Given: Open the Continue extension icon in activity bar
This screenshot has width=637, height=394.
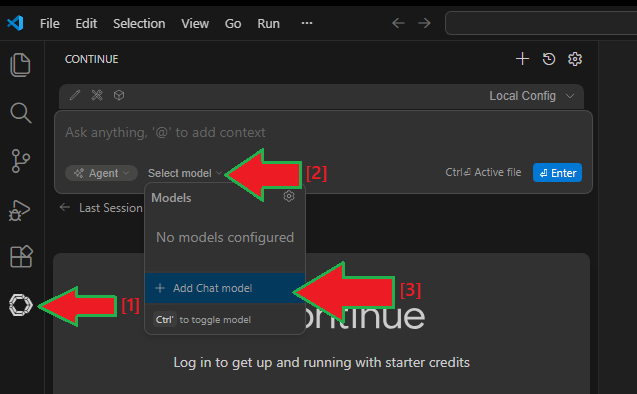Looking at the screenshot, I should (21, 305).
